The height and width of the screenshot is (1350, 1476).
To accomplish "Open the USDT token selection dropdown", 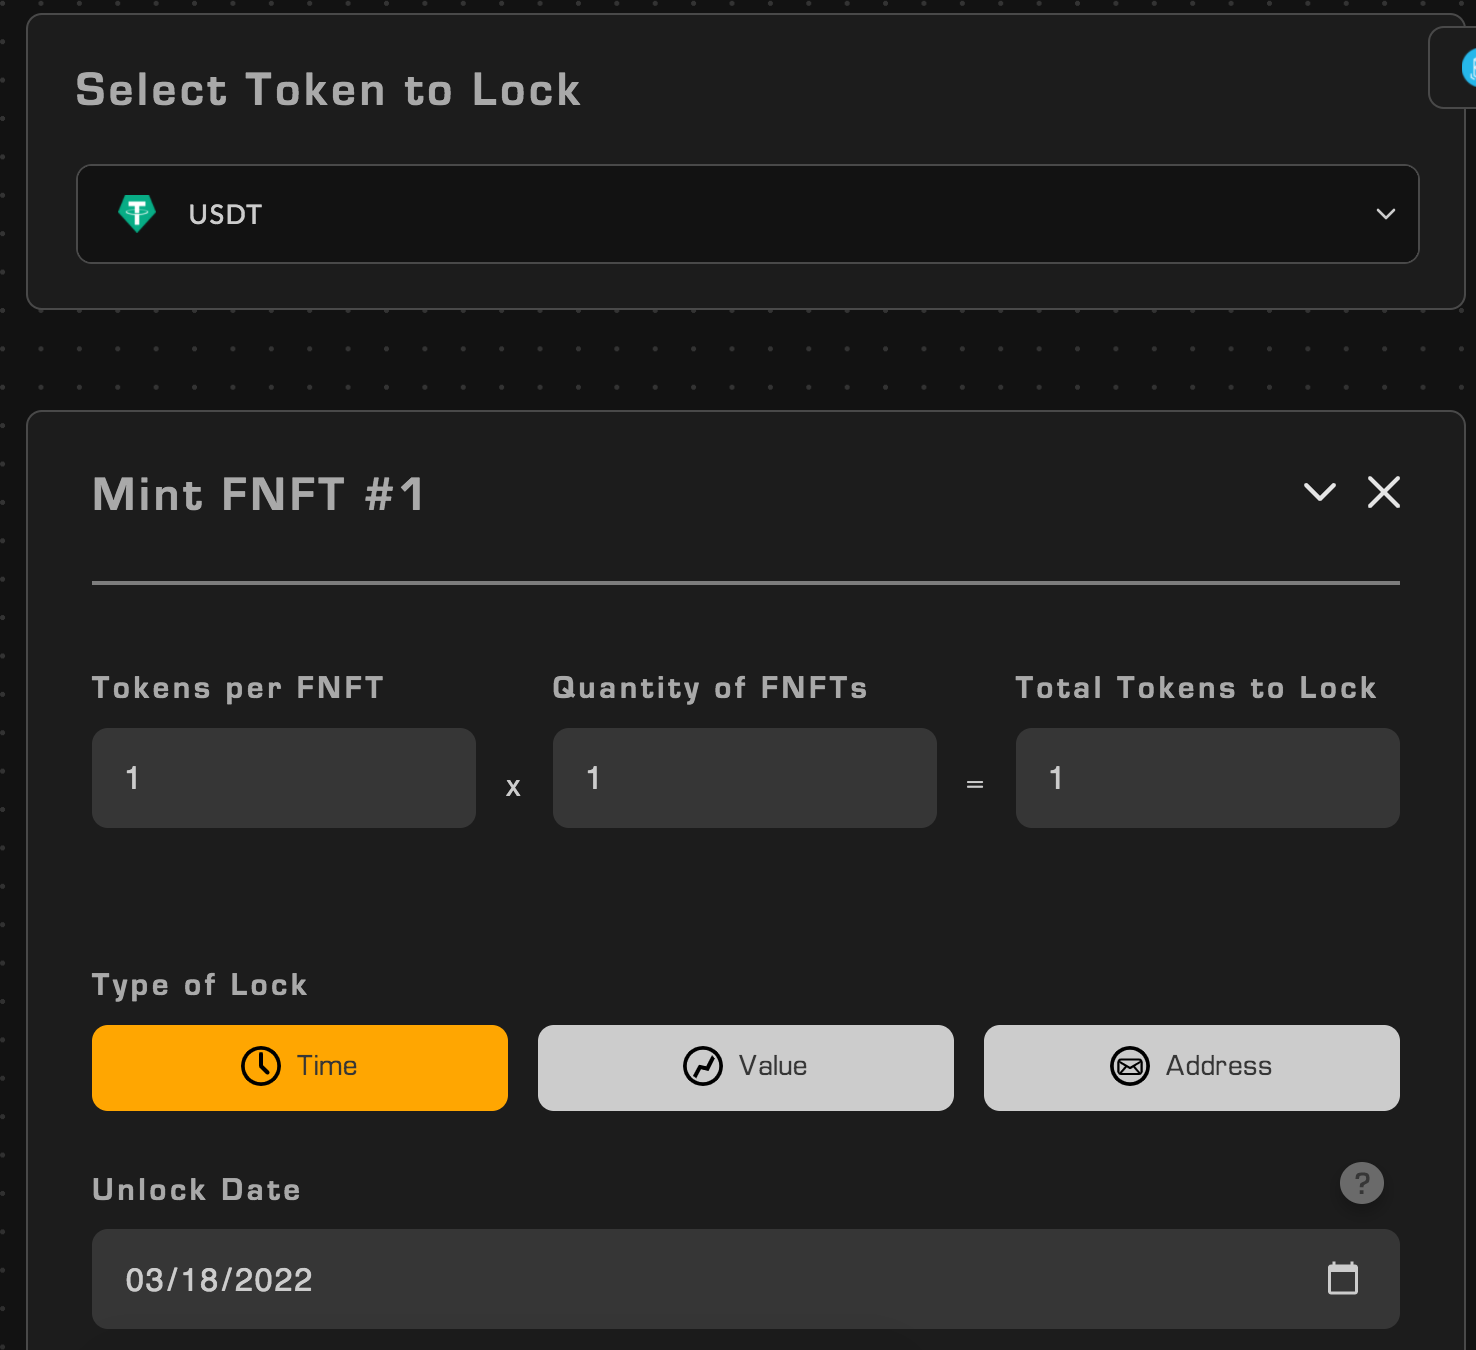I will [x=747, y=214].
